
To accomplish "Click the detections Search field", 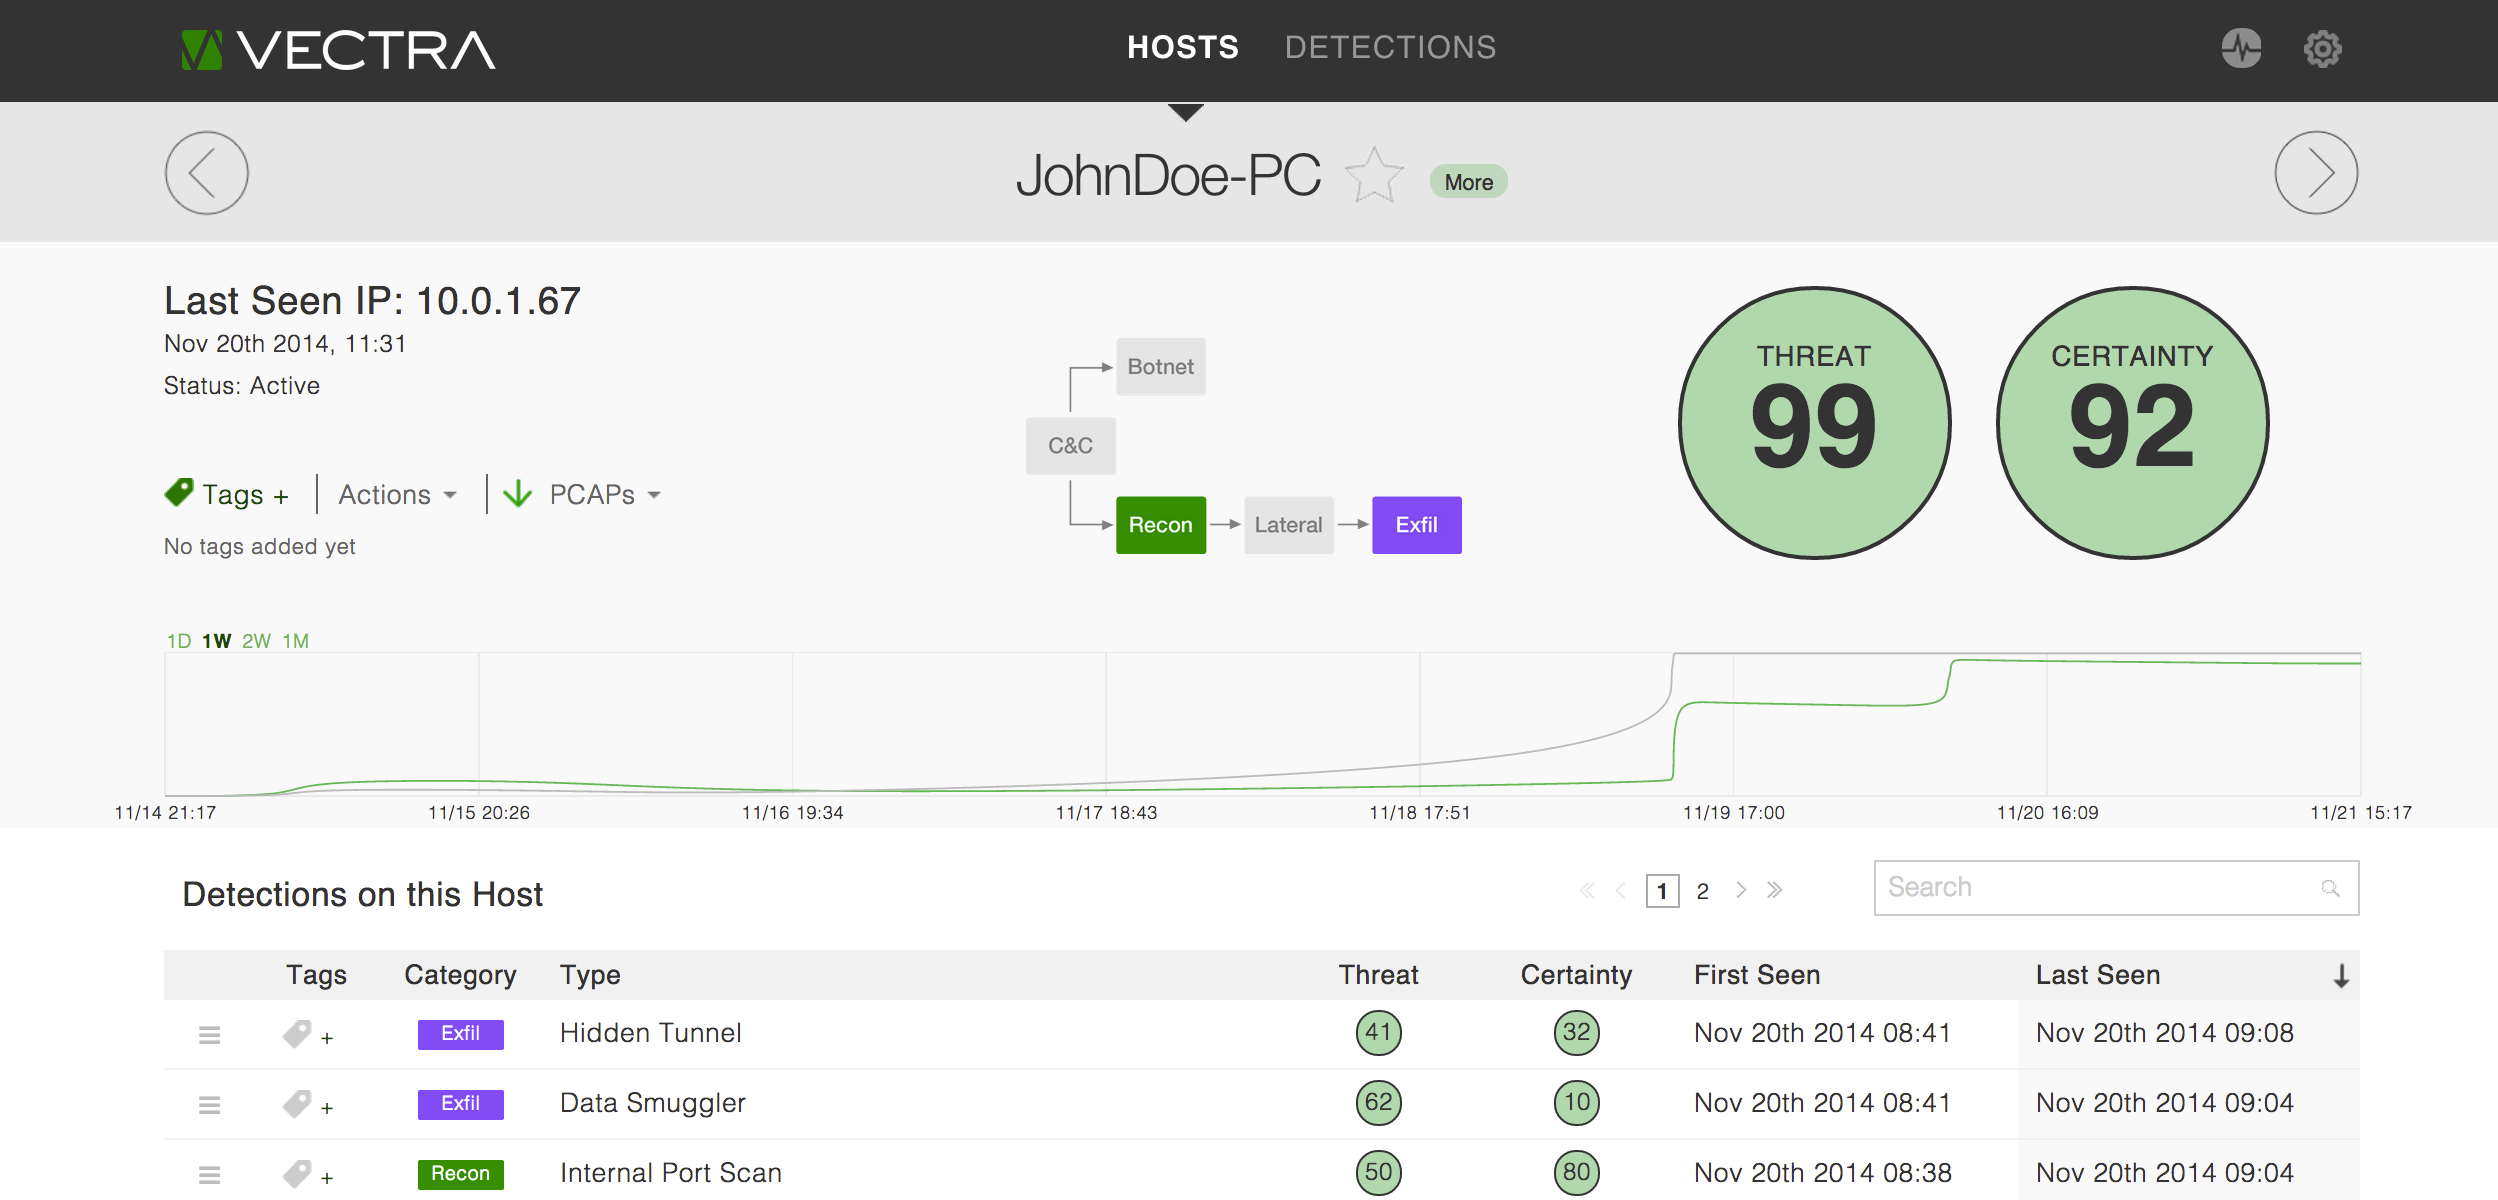I will click(x=2116, y=888).
